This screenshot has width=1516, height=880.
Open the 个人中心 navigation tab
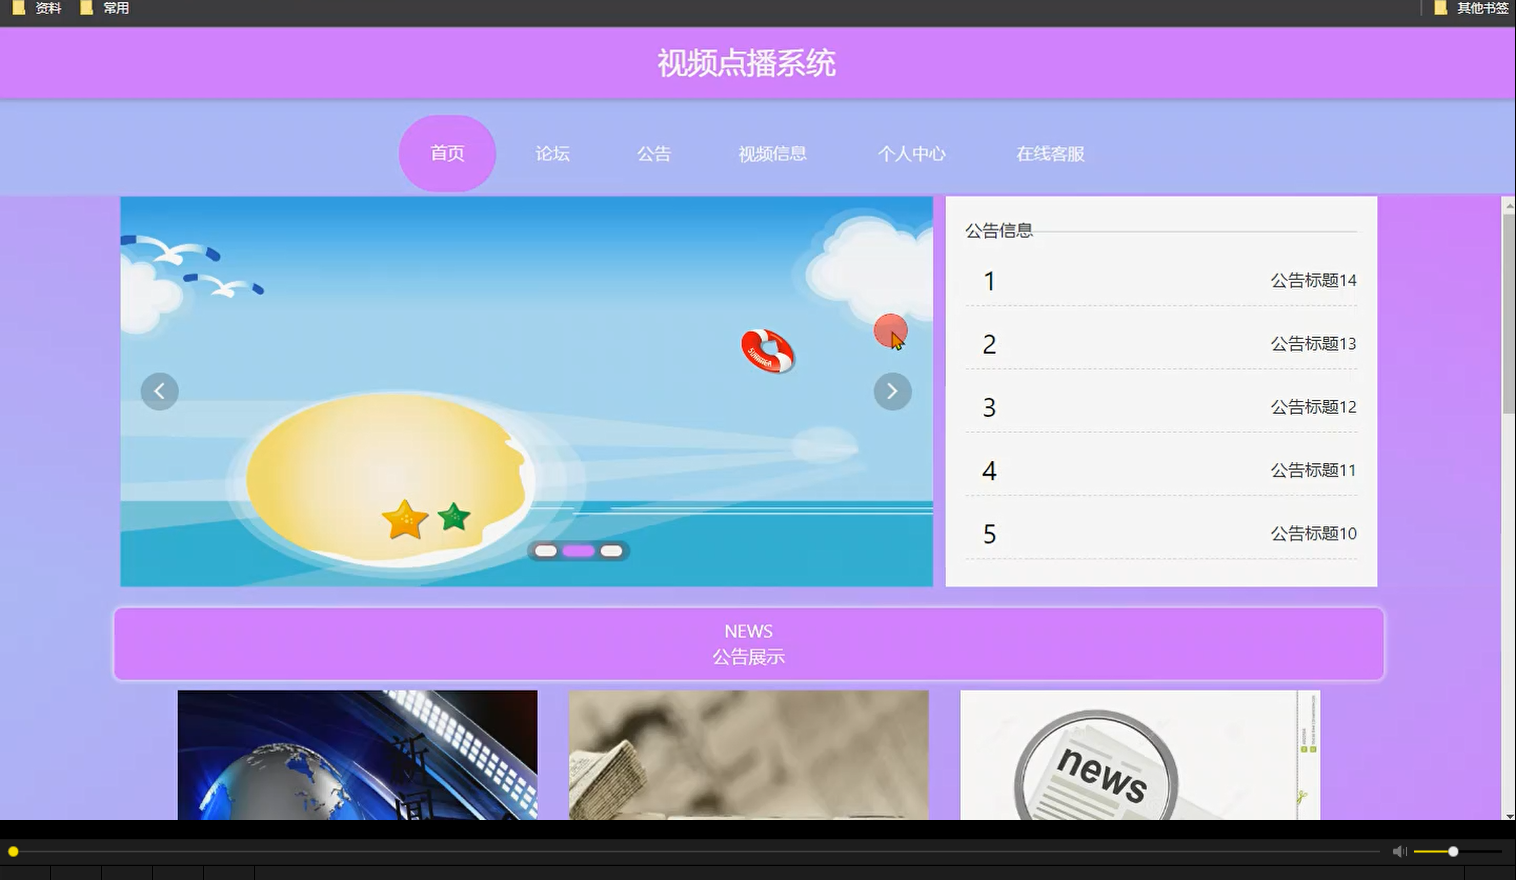click(911, 153)
